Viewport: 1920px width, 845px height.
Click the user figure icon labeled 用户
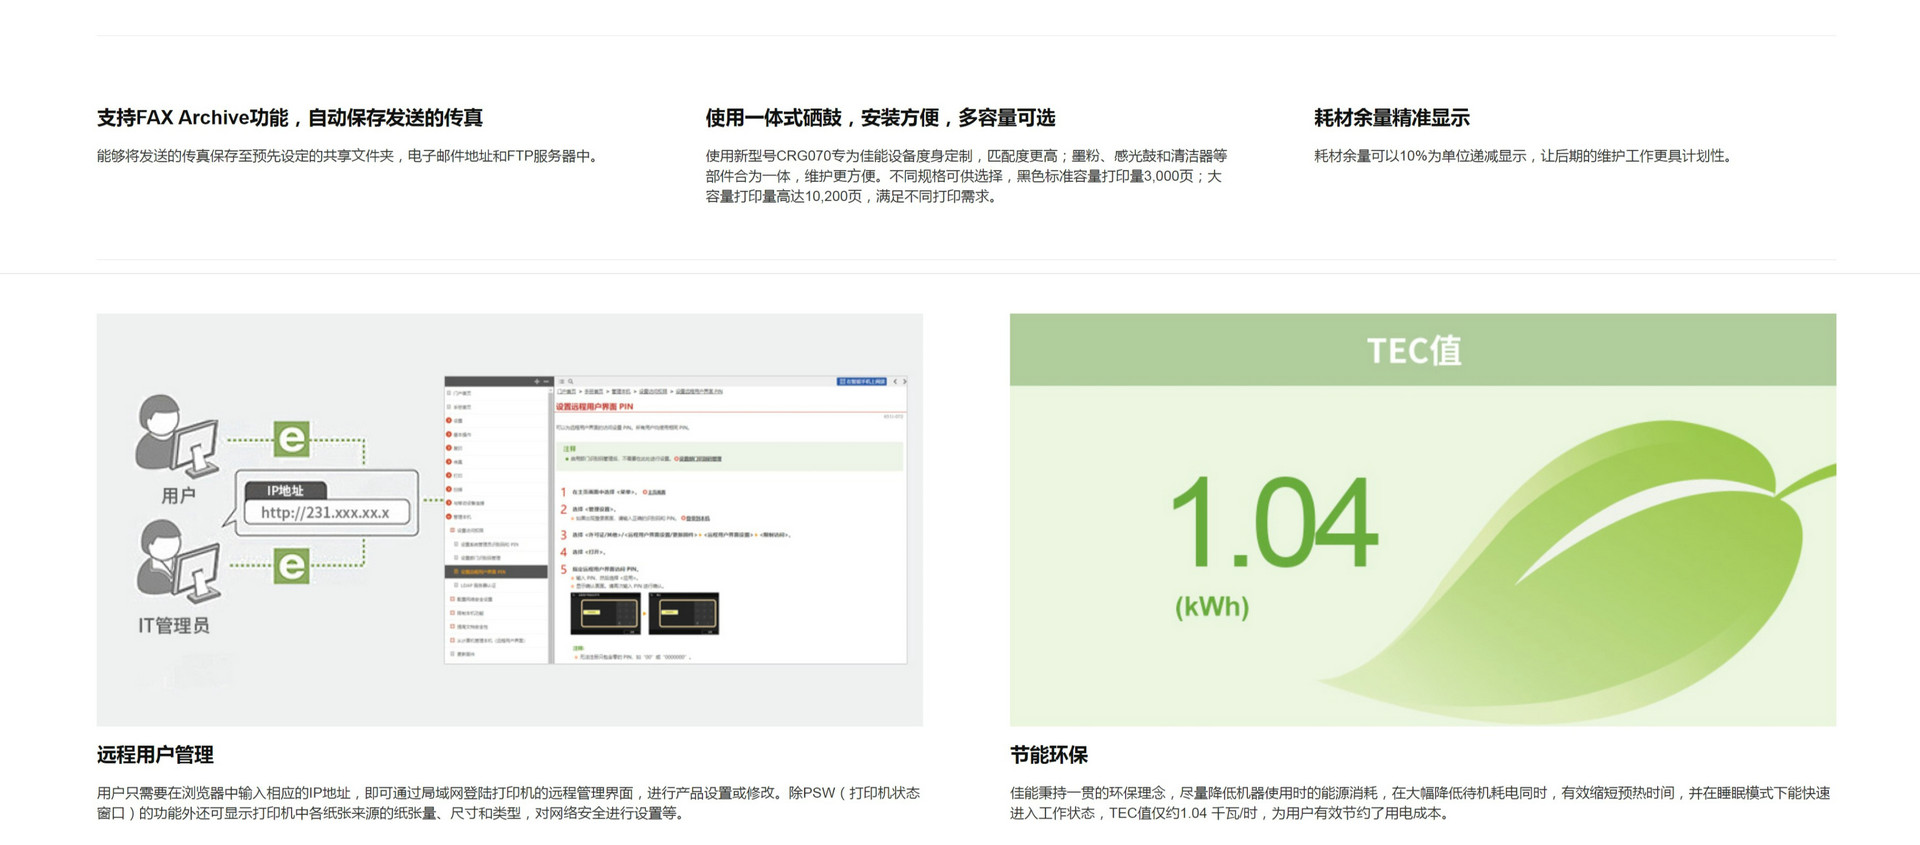(175, 438)
